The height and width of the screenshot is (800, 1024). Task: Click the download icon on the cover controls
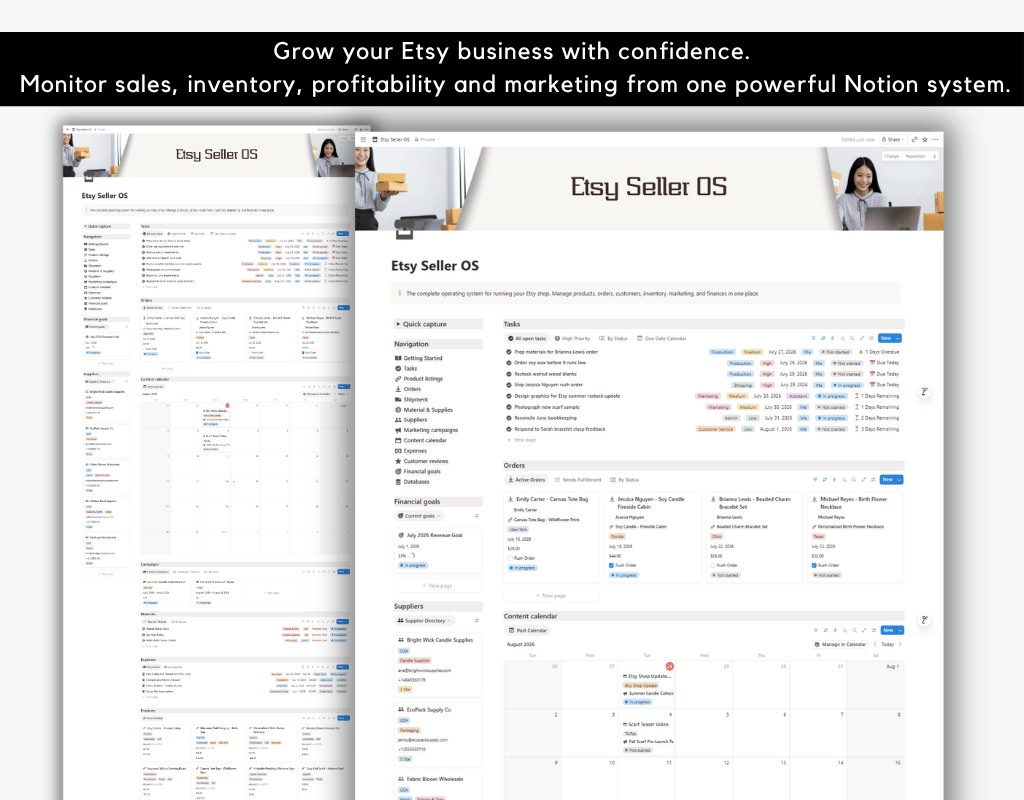coord(935,156)
